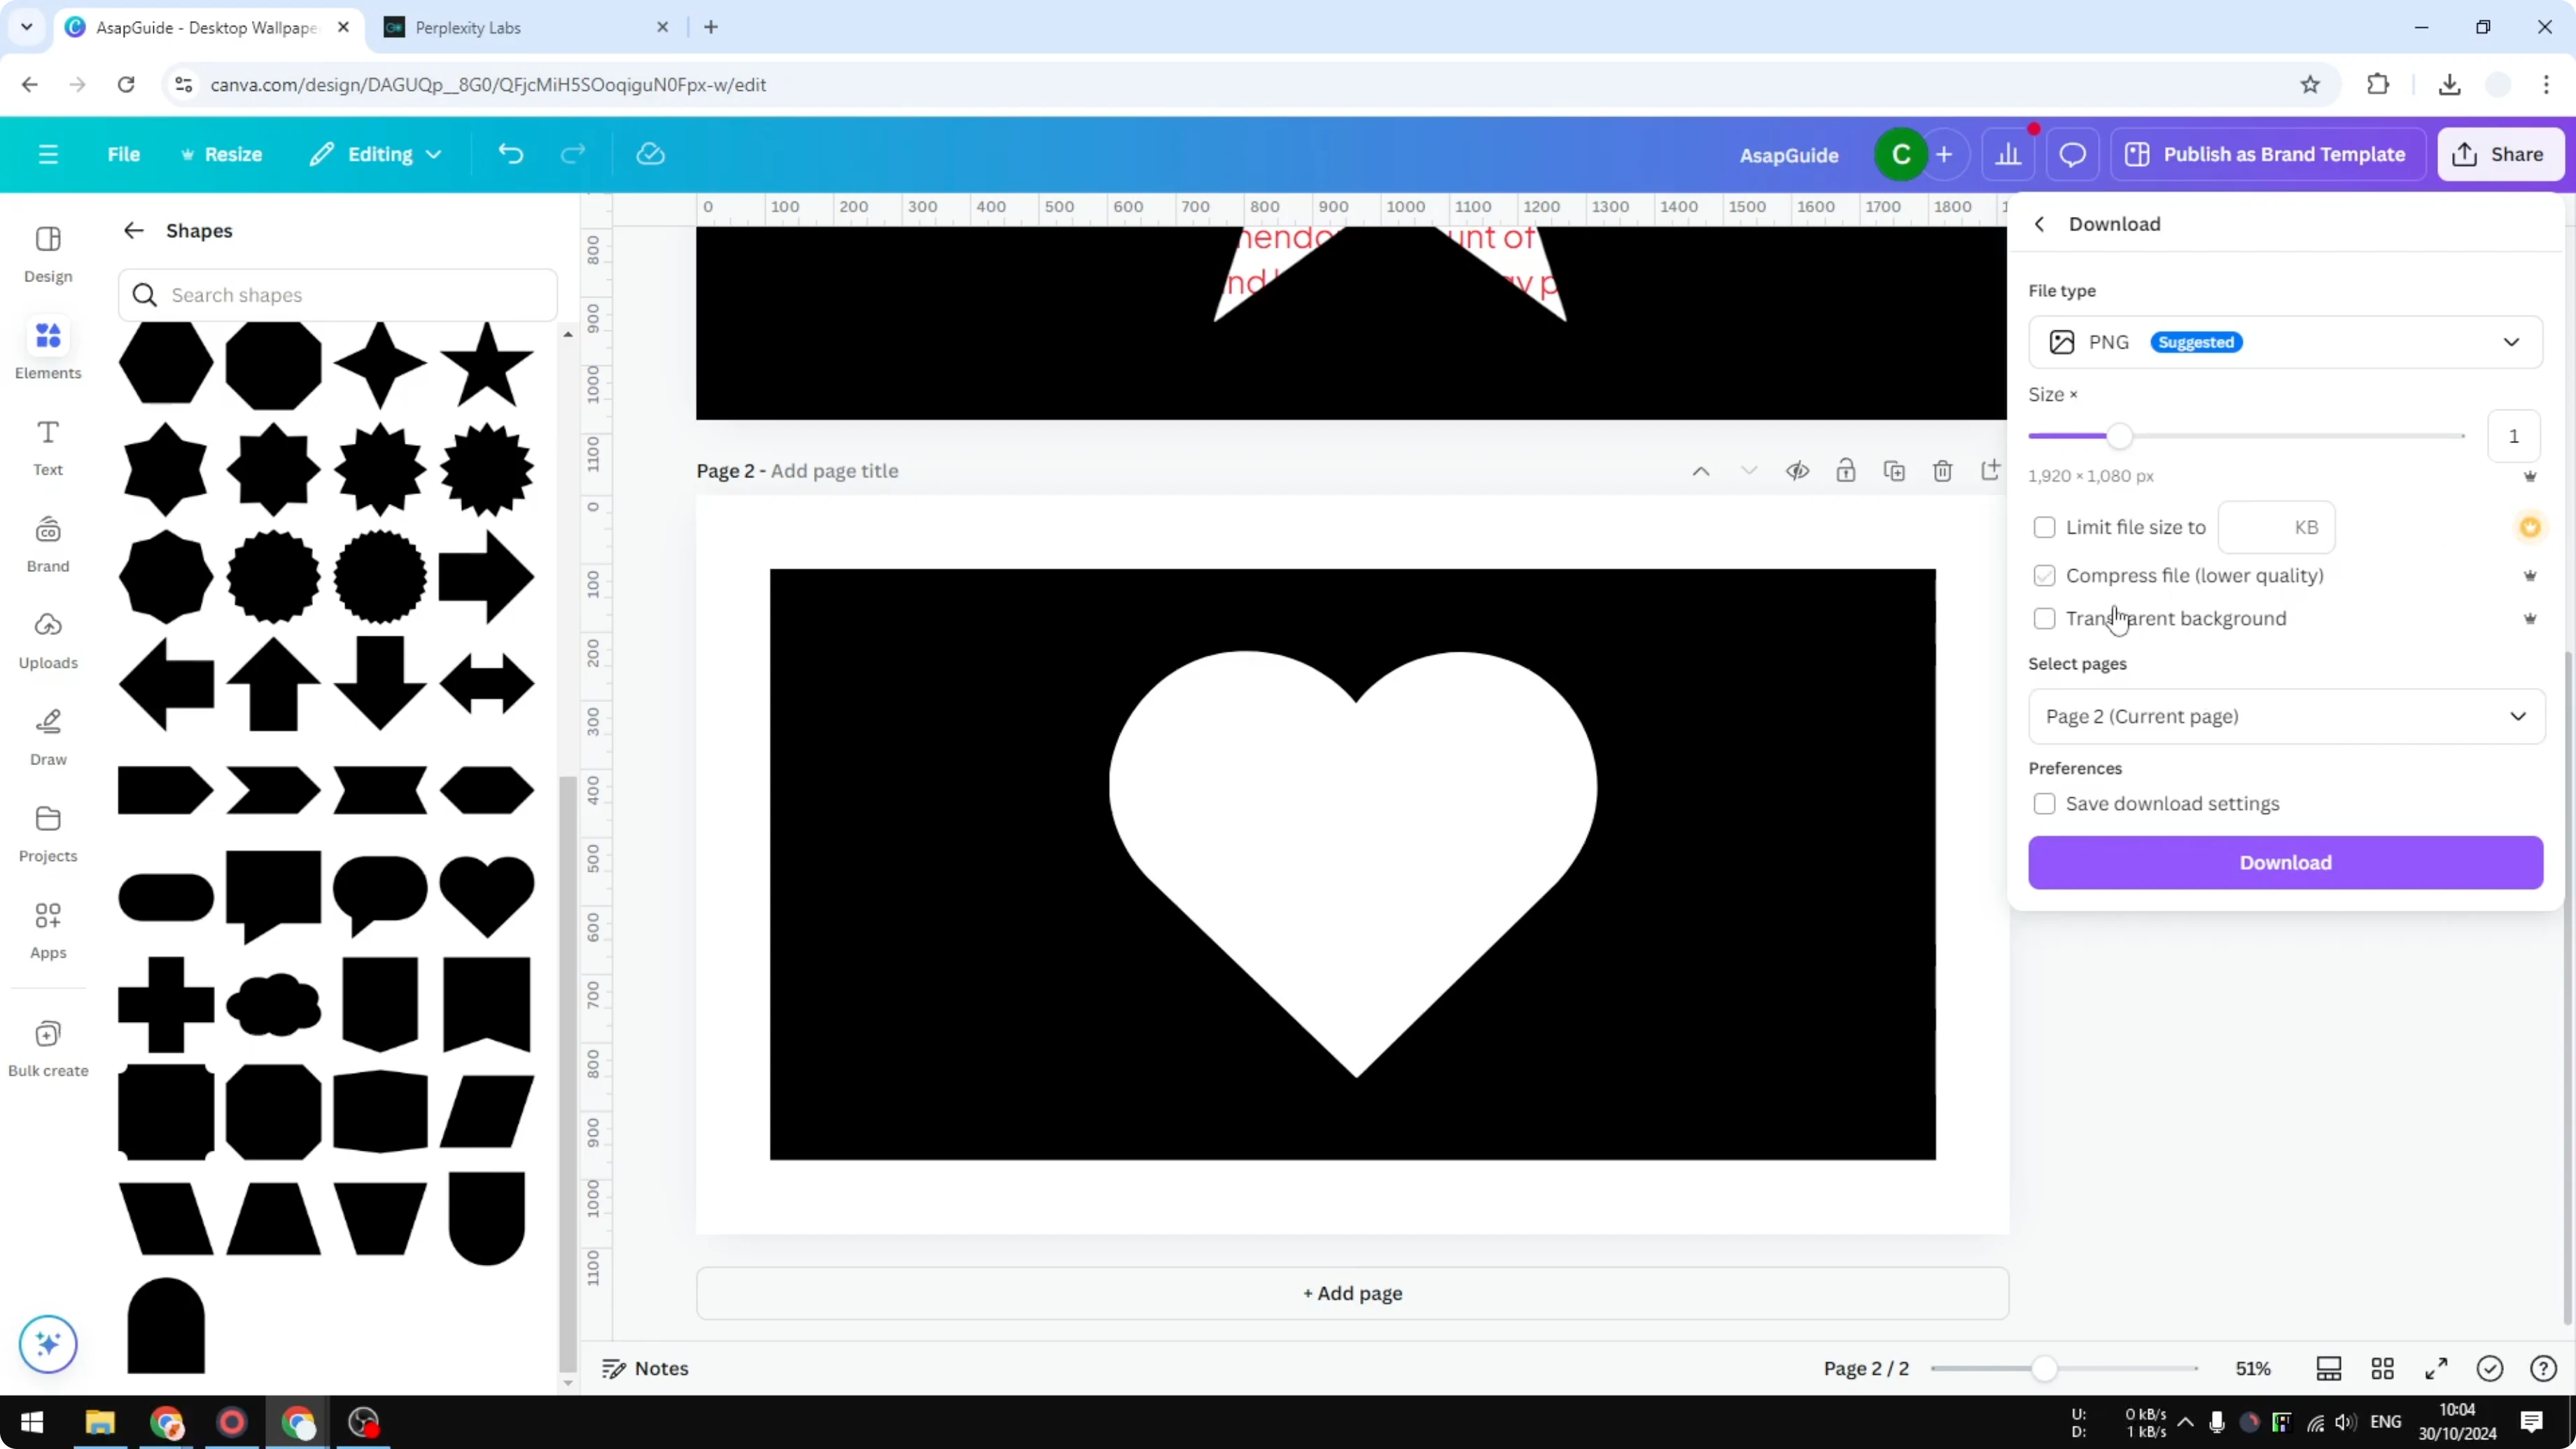
Task: Delete Page 2 with trash icon
Action: click(1943, 470)
